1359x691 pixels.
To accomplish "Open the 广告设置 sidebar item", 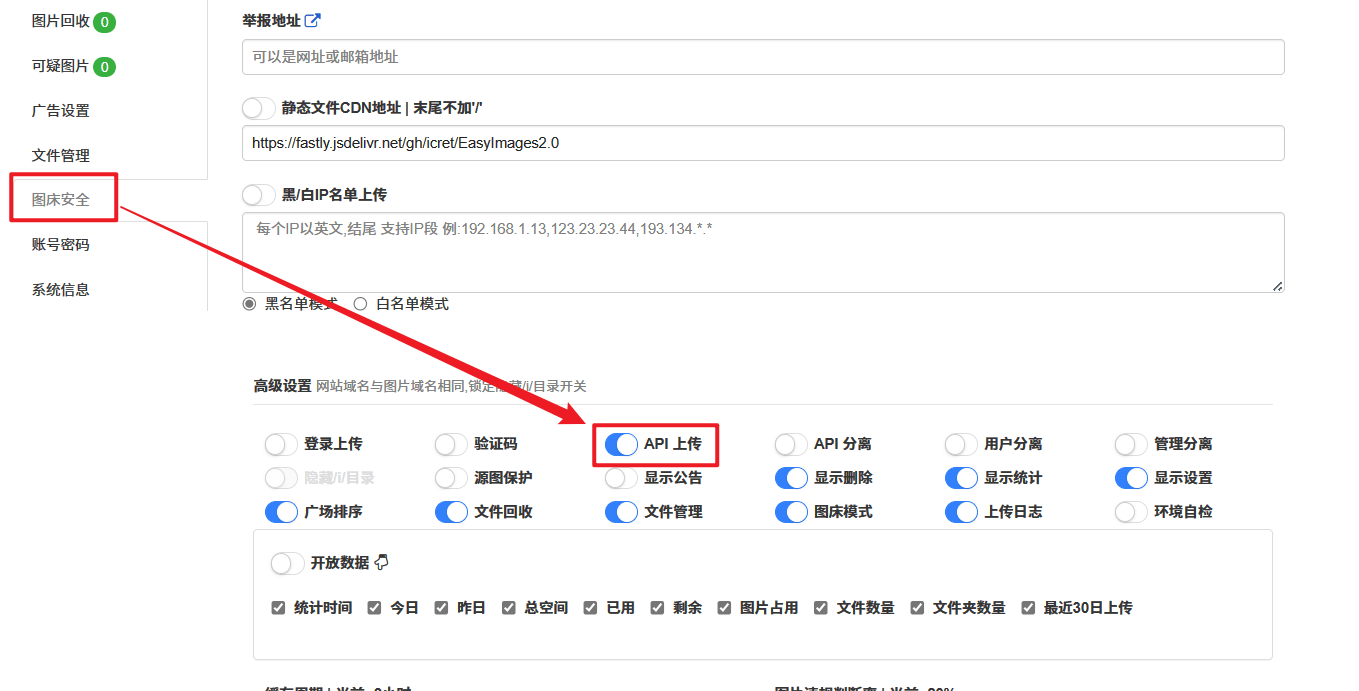I will (61, 111).
